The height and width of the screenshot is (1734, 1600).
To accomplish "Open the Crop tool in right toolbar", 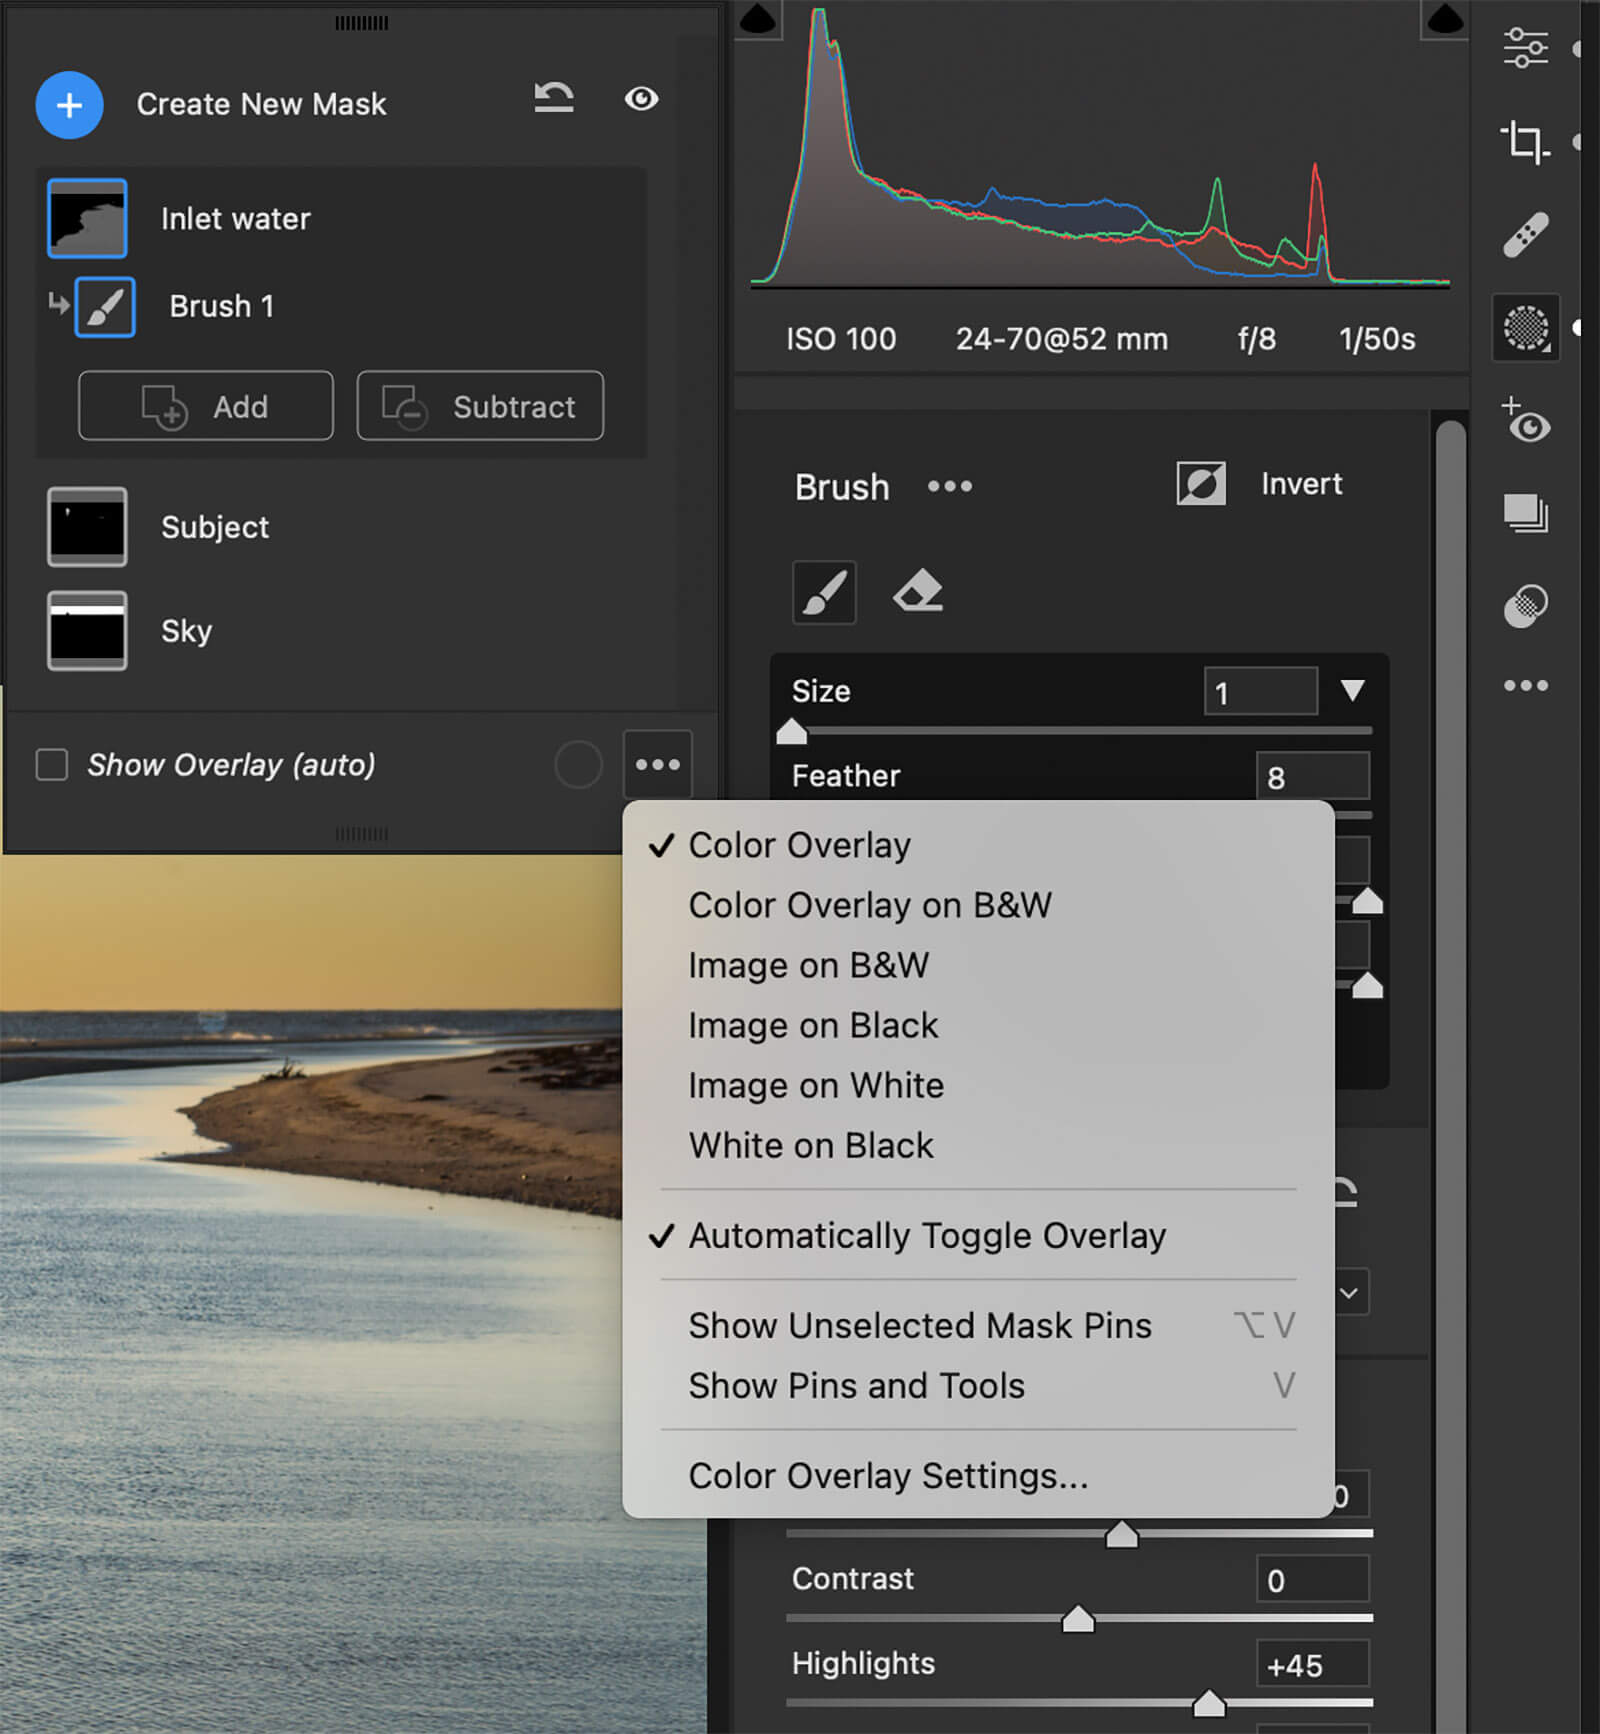I will tap(1524, 141).
